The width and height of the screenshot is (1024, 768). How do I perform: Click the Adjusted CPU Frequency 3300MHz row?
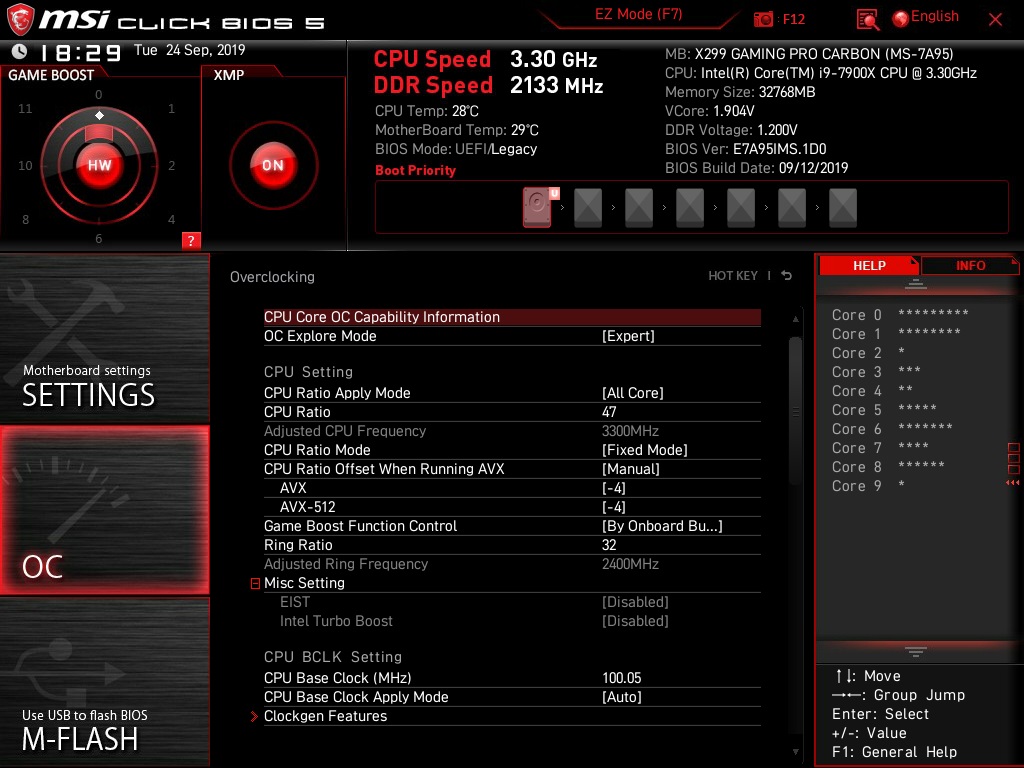[x=512, y=431]
